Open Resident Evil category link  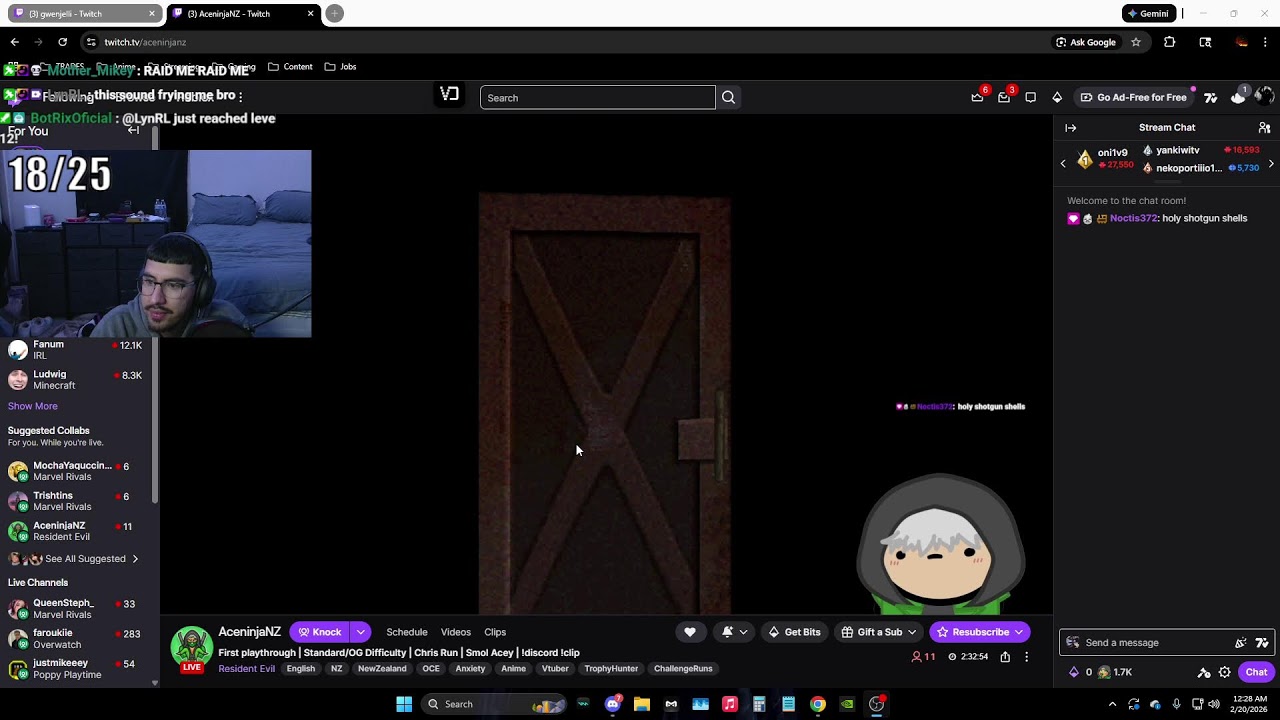tap(246, 669)
